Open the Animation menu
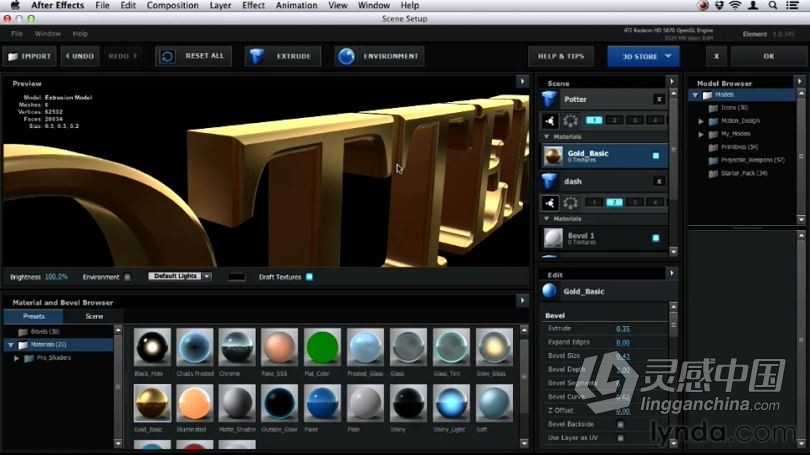 click(297, 5)
